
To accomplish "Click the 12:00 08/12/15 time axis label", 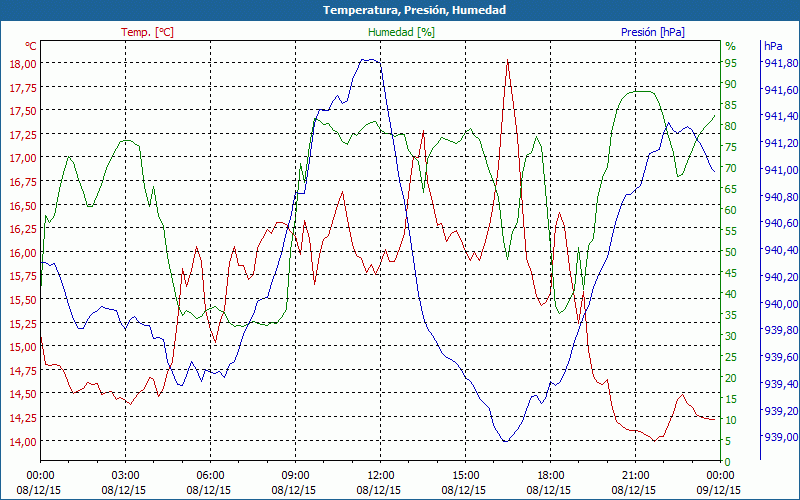I will (379, 483).
